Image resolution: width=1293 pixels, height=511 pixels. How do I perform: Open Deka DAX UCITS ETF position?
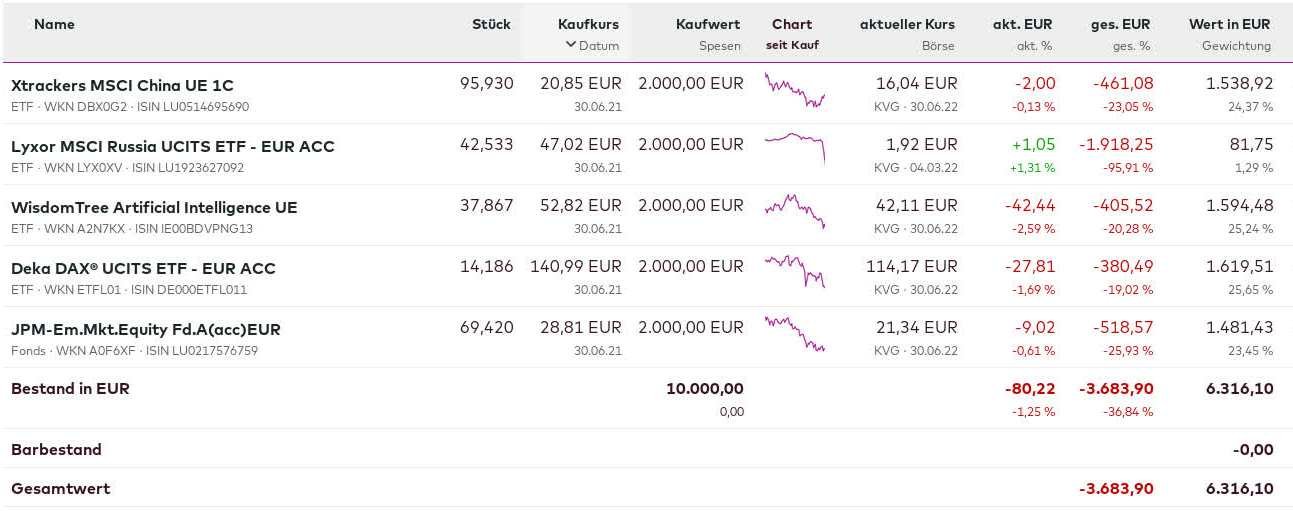[143, 268]
